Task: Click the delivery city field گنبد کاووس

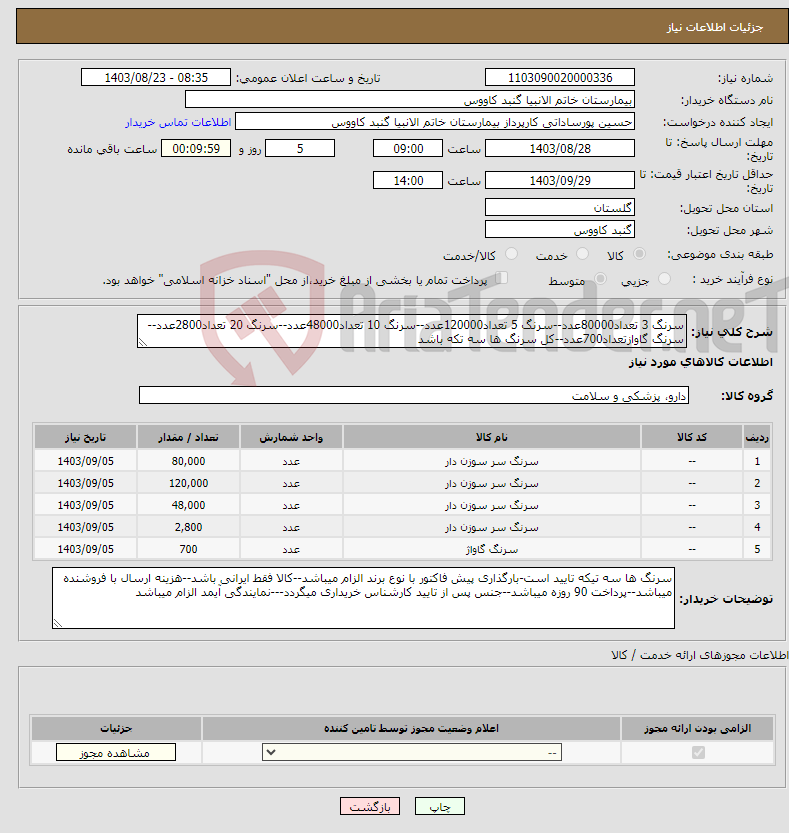Action: pos(559,230)
